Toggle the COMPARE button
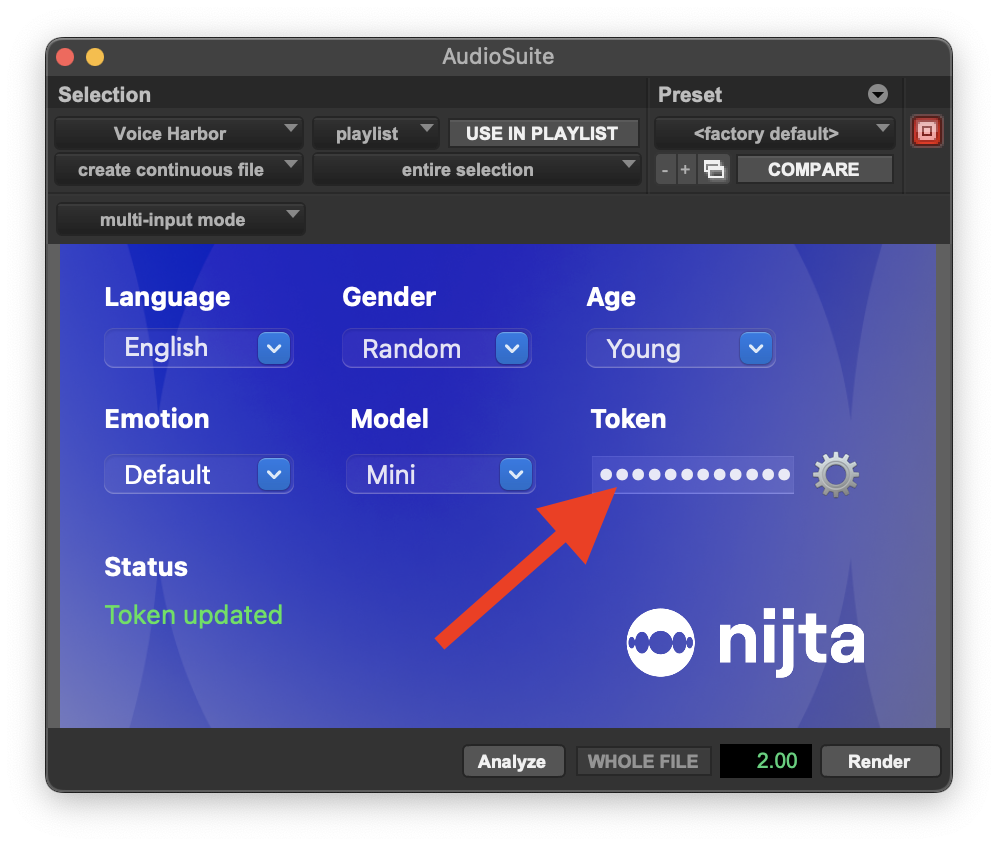The width and height of the screenshot is (998, 846). pos(813,169)
